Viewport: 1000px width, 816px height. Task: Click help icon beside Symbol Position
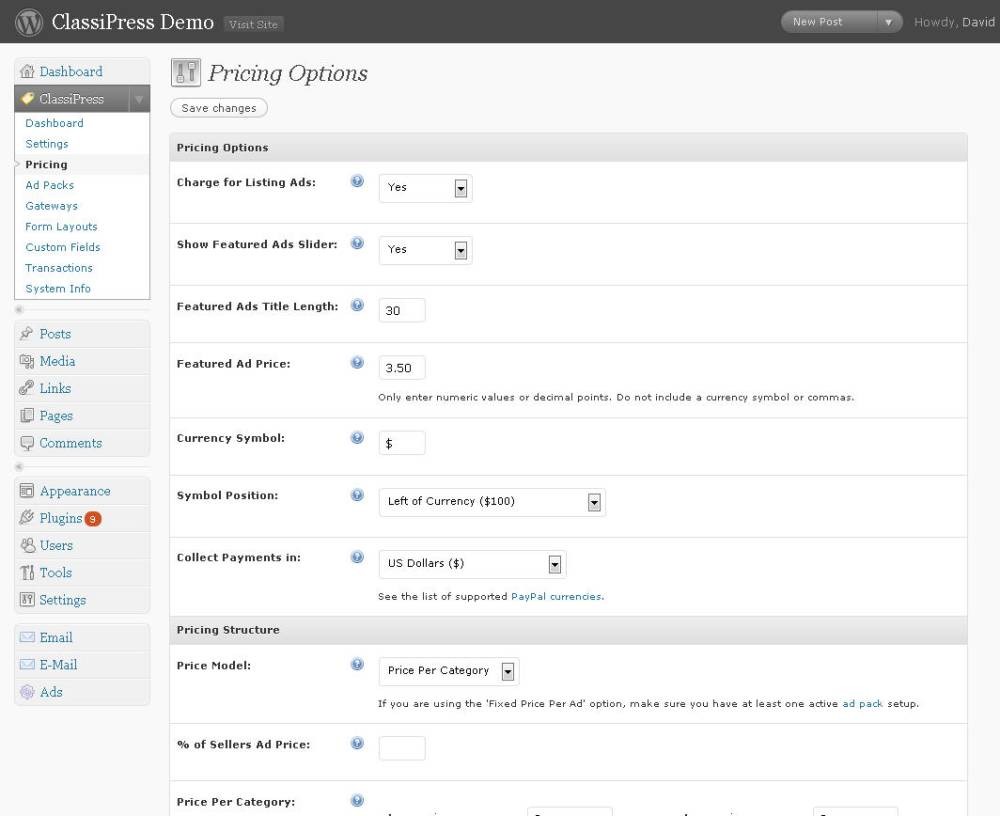pos(357,495)
